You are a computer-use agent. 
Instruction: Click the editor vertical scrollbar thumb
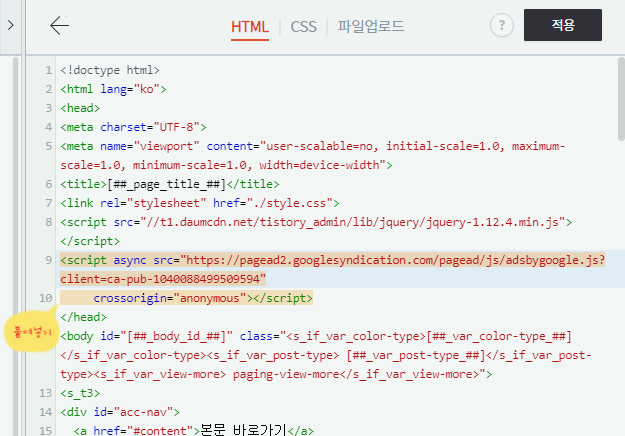(x=621, y=99)
